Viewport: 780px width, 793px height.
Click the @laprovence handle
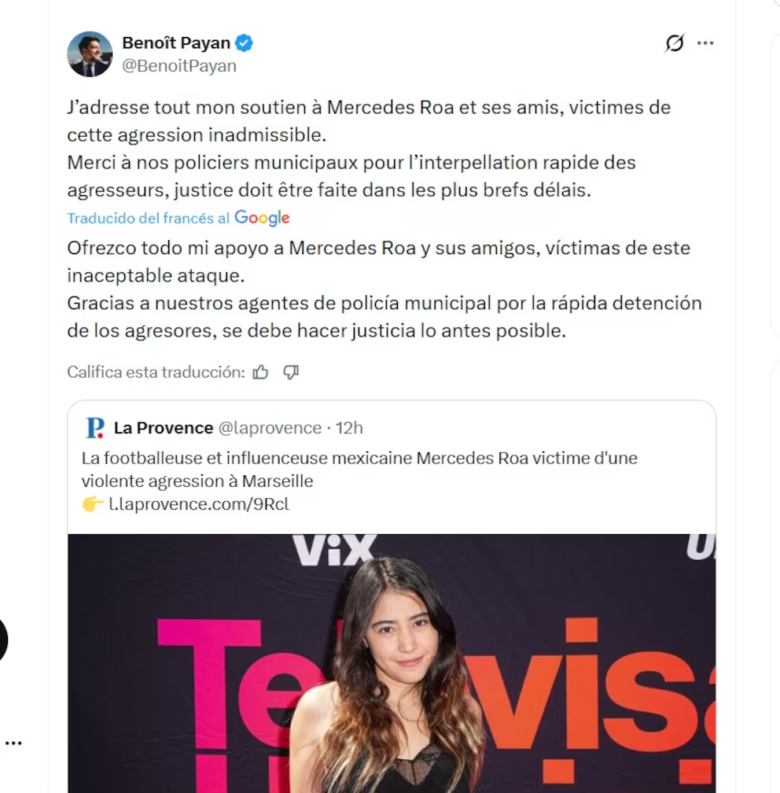tap(270, 428)
